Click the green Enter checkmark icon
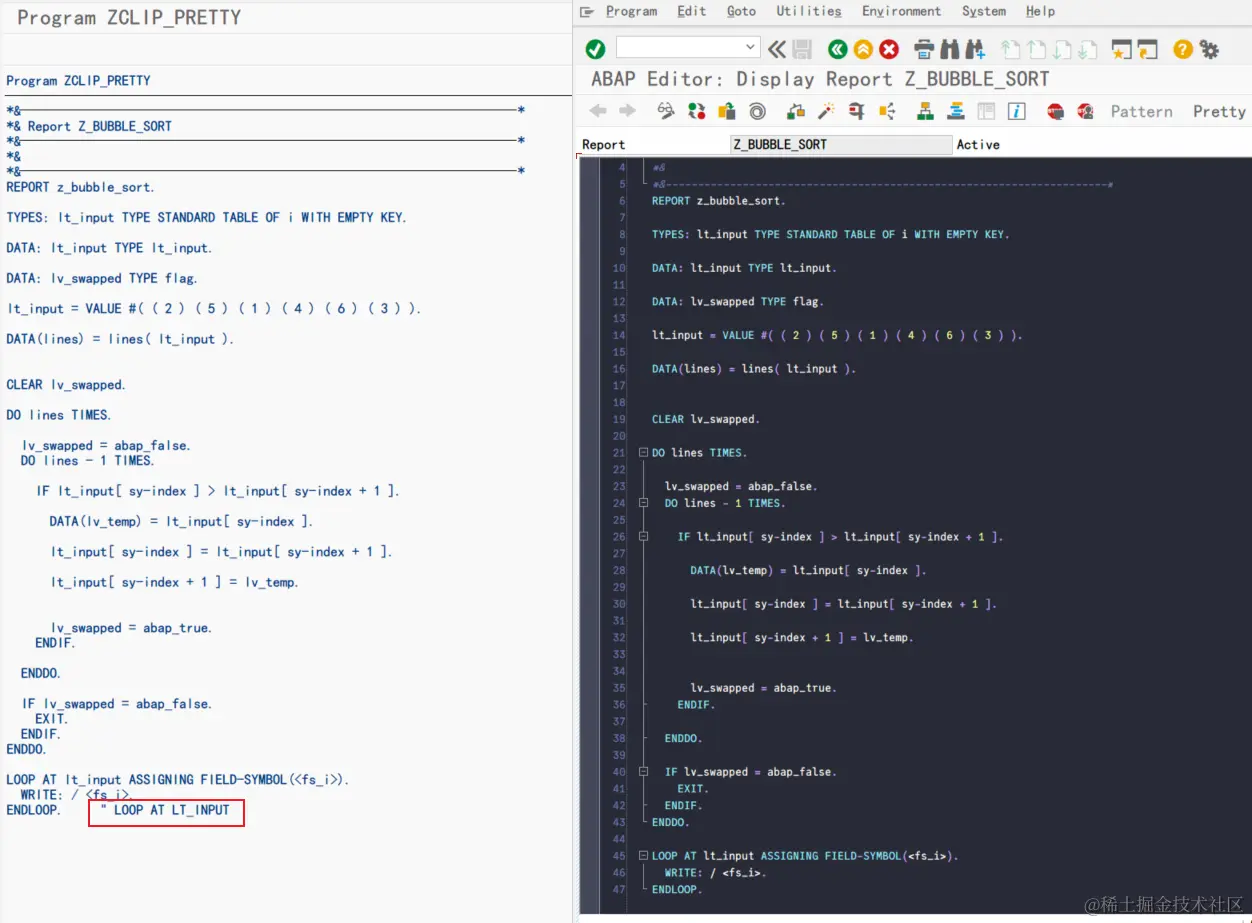 tap(595, 49)
